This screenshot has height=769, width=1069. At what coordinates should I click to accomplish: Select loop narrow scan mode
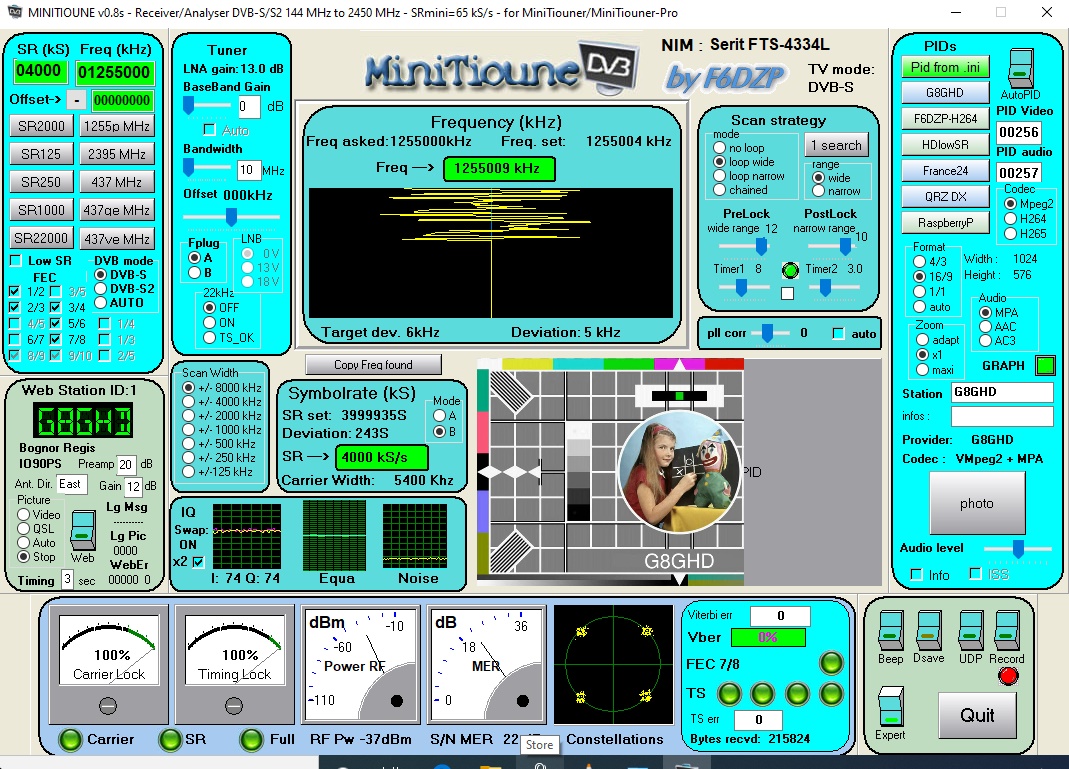coord(719,176)
